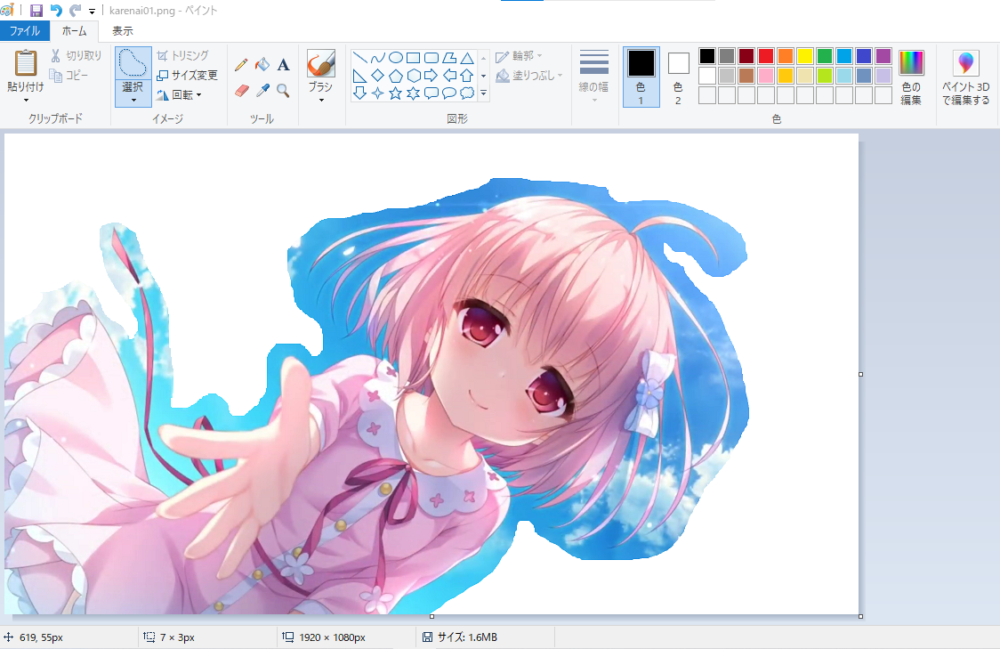Switch to the 表示 ribbon tab
1000x649 pixels.
click(x=122, y=31)
